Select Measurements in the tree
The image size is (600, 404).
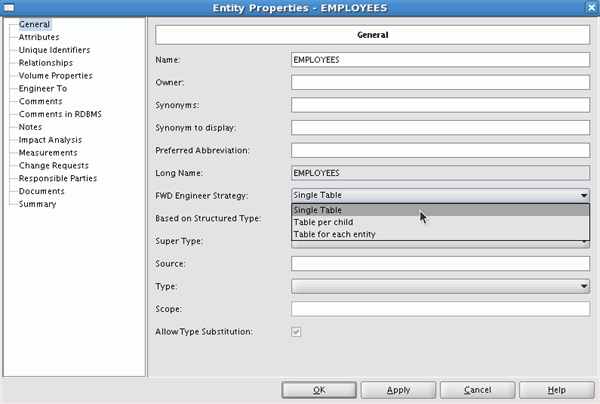click(x=48, y=153)
